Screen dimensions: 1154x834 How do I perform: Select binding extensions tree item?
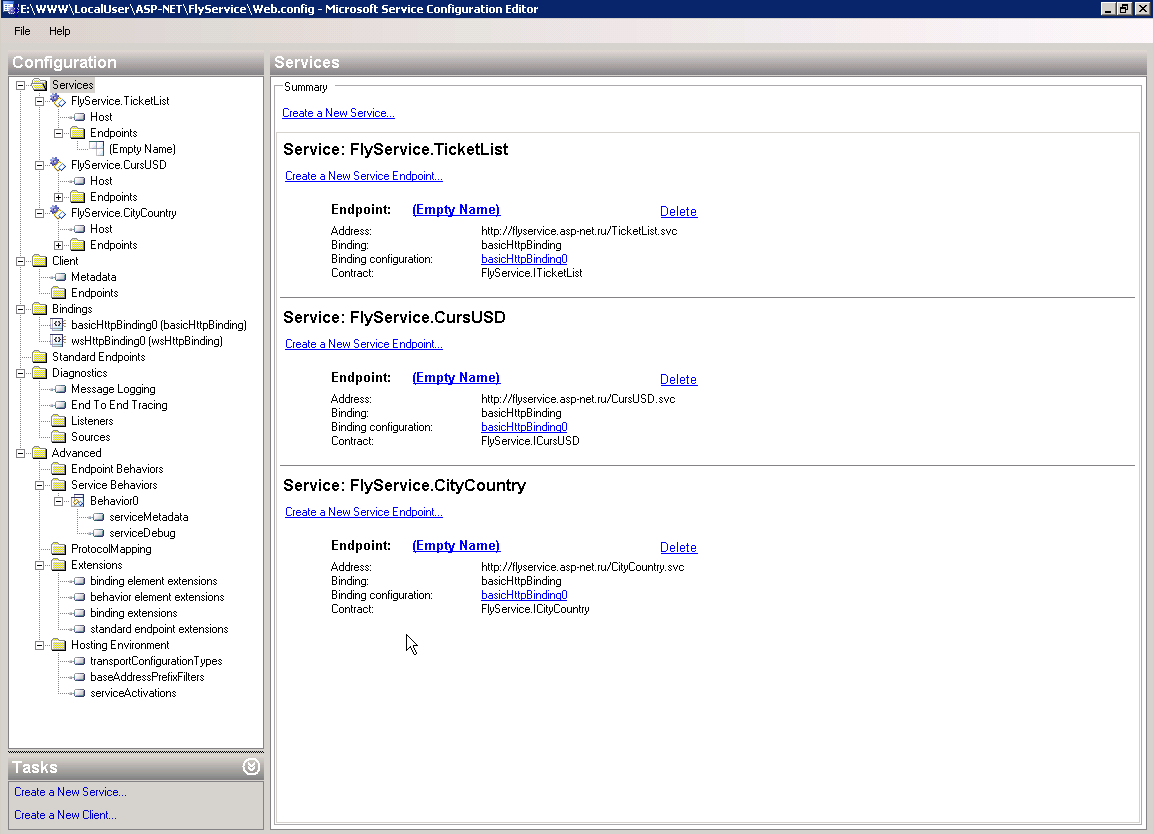pyautogui.click(x=133, y=613)
